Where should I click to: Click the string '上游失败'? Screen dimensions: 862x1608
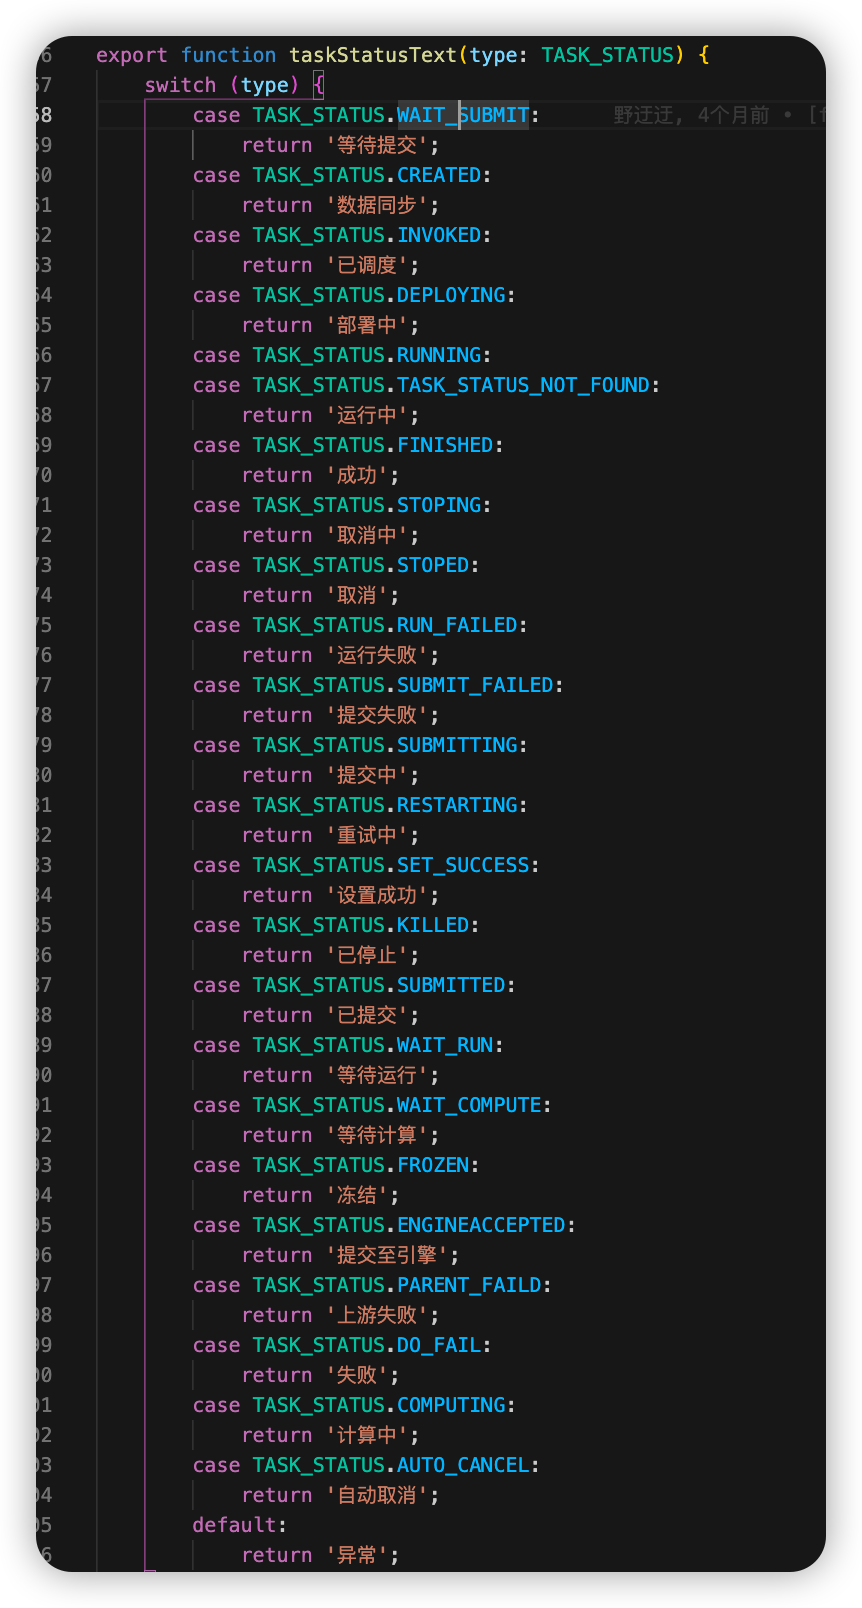tap(377, 1315)
